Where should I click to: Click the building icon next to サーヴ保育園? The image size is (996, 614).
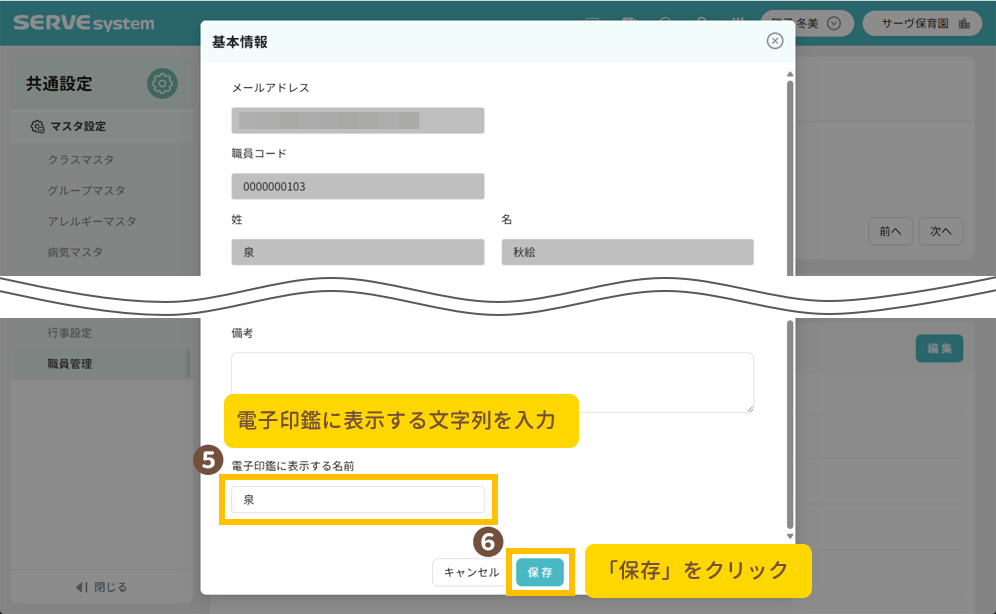[x=964, y=23]
